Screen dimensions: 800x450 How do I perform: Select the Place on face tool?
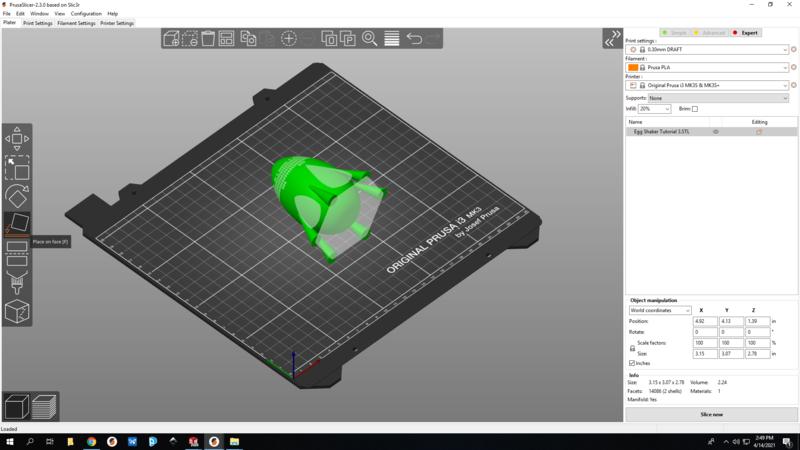17,225
